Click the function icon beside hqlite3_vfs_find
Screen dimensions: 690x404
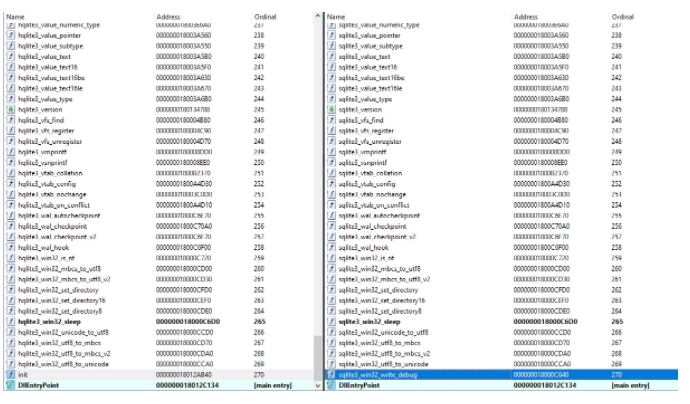(11, 120)
